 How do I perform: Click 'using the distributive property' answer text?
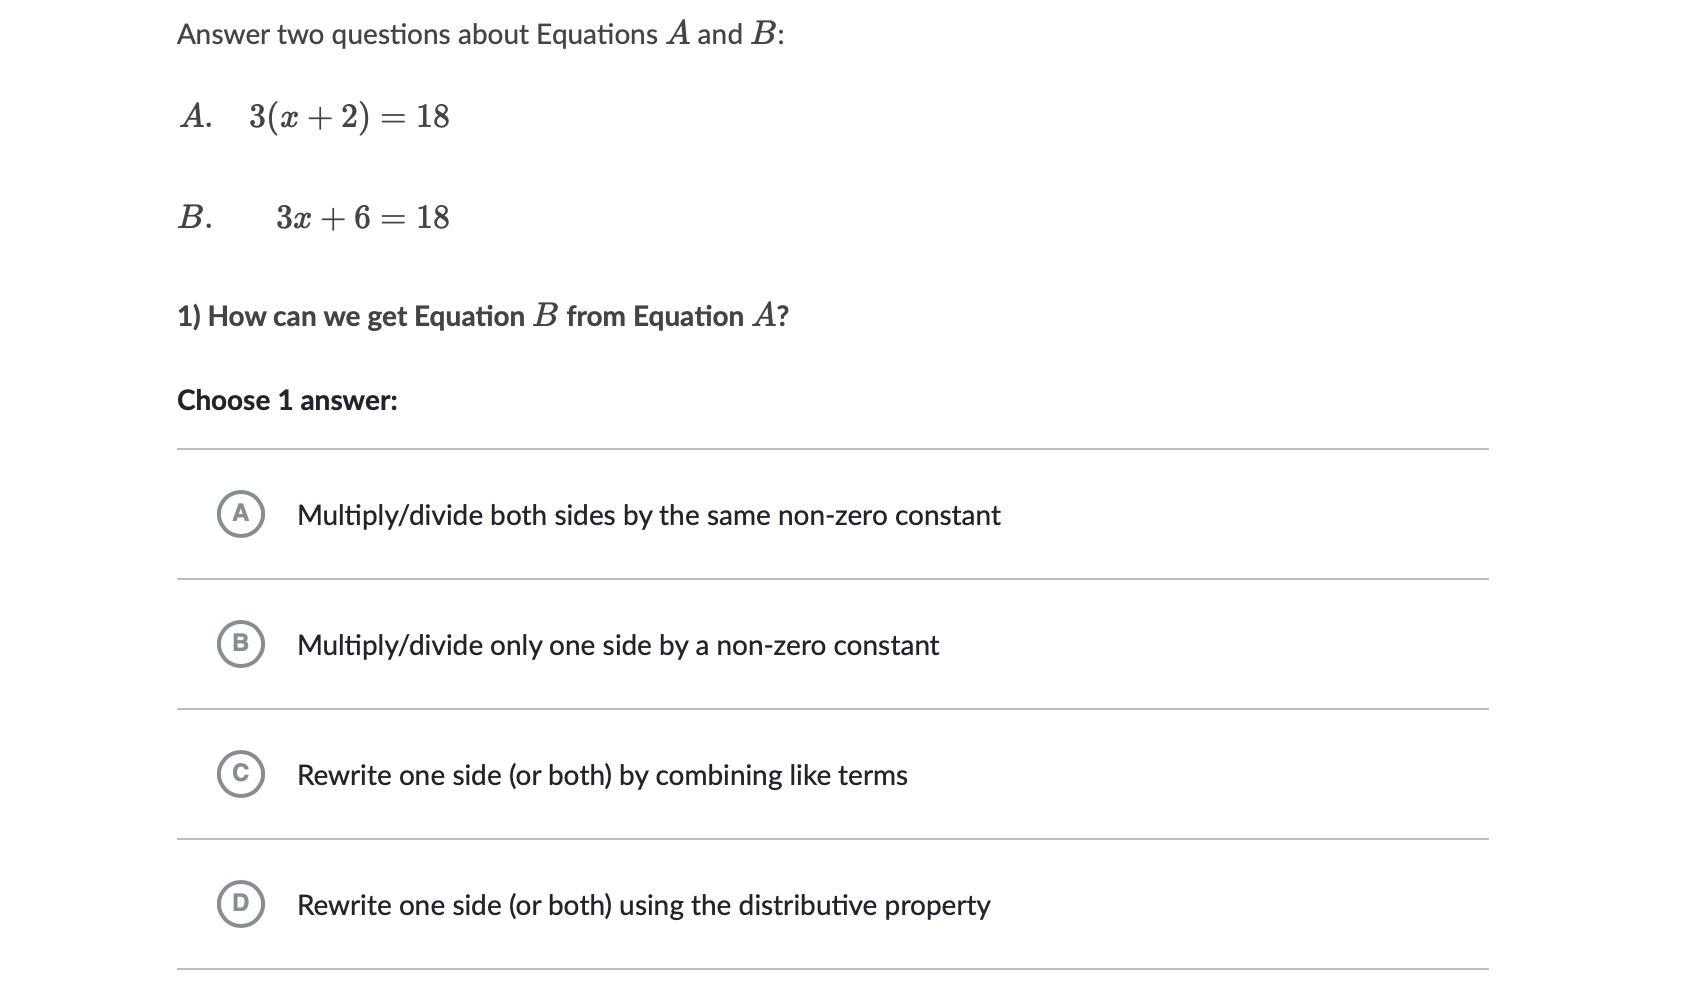pyautogui.click(x=643, y=905)
